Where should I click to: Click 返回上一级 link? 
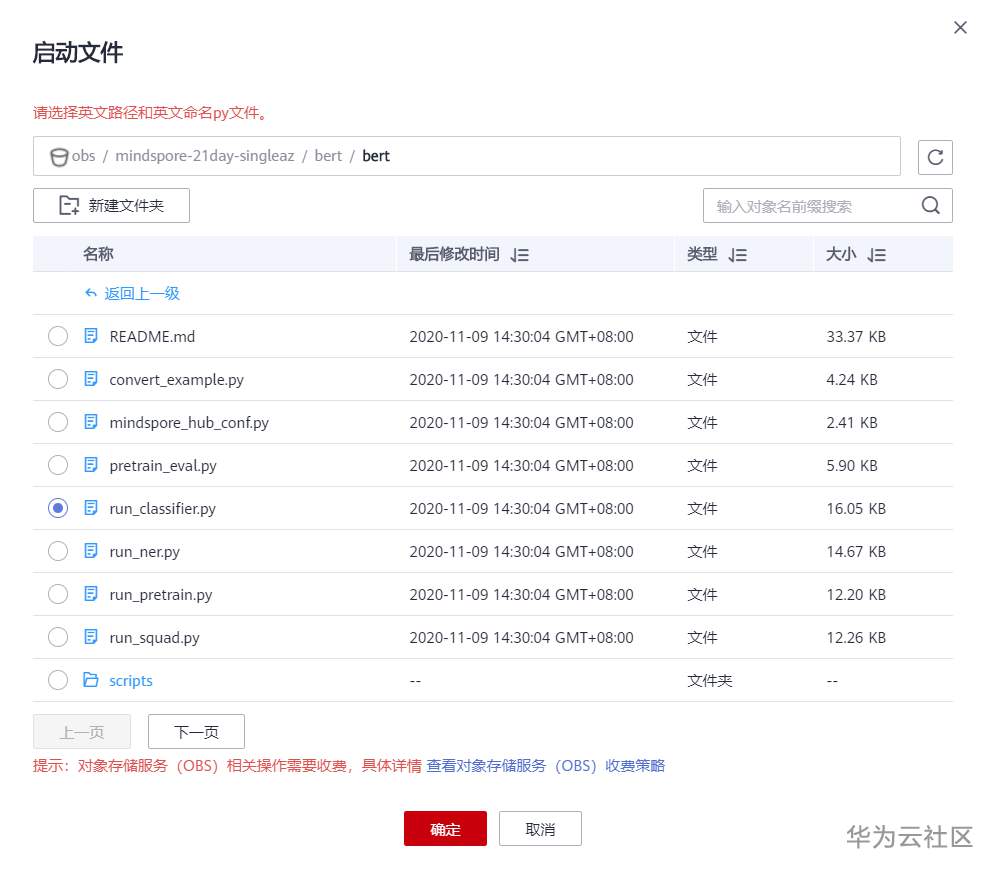pos(142,293)
